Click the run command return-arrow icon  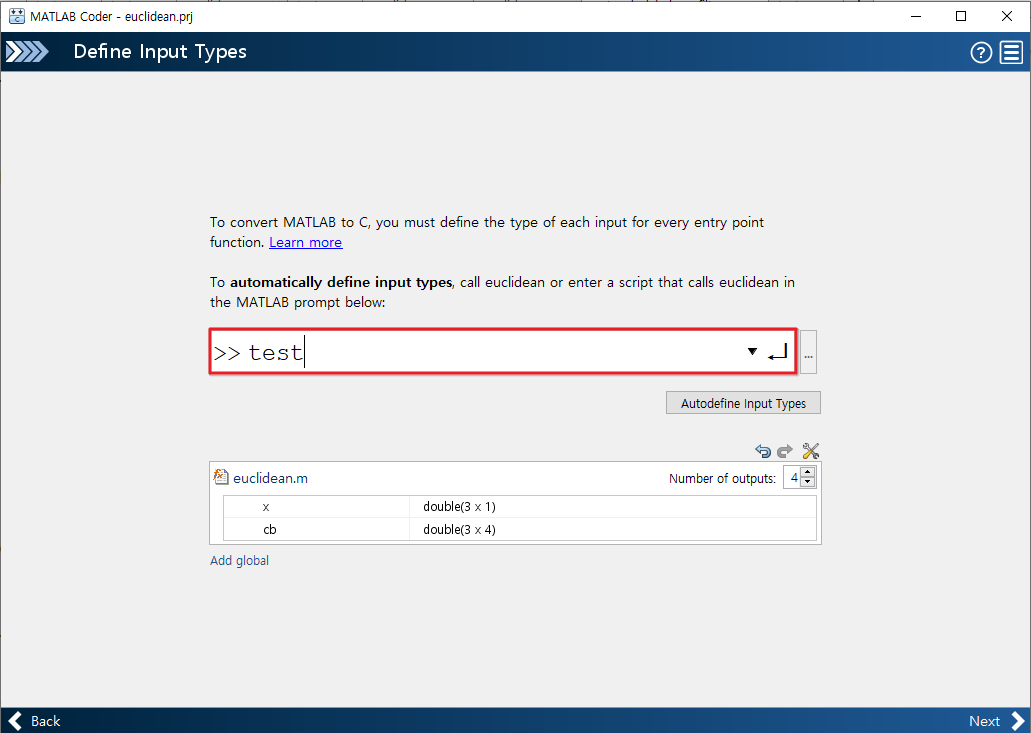777,352
